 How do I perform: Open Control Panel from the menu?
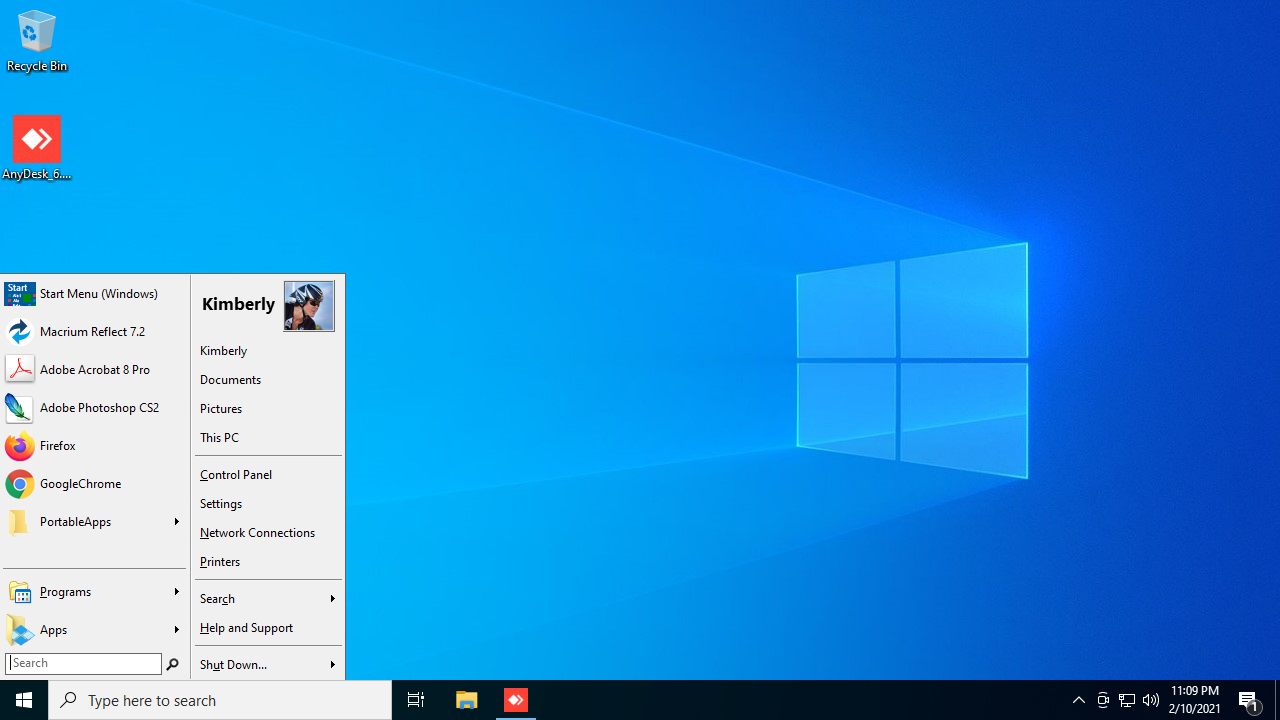236,475
